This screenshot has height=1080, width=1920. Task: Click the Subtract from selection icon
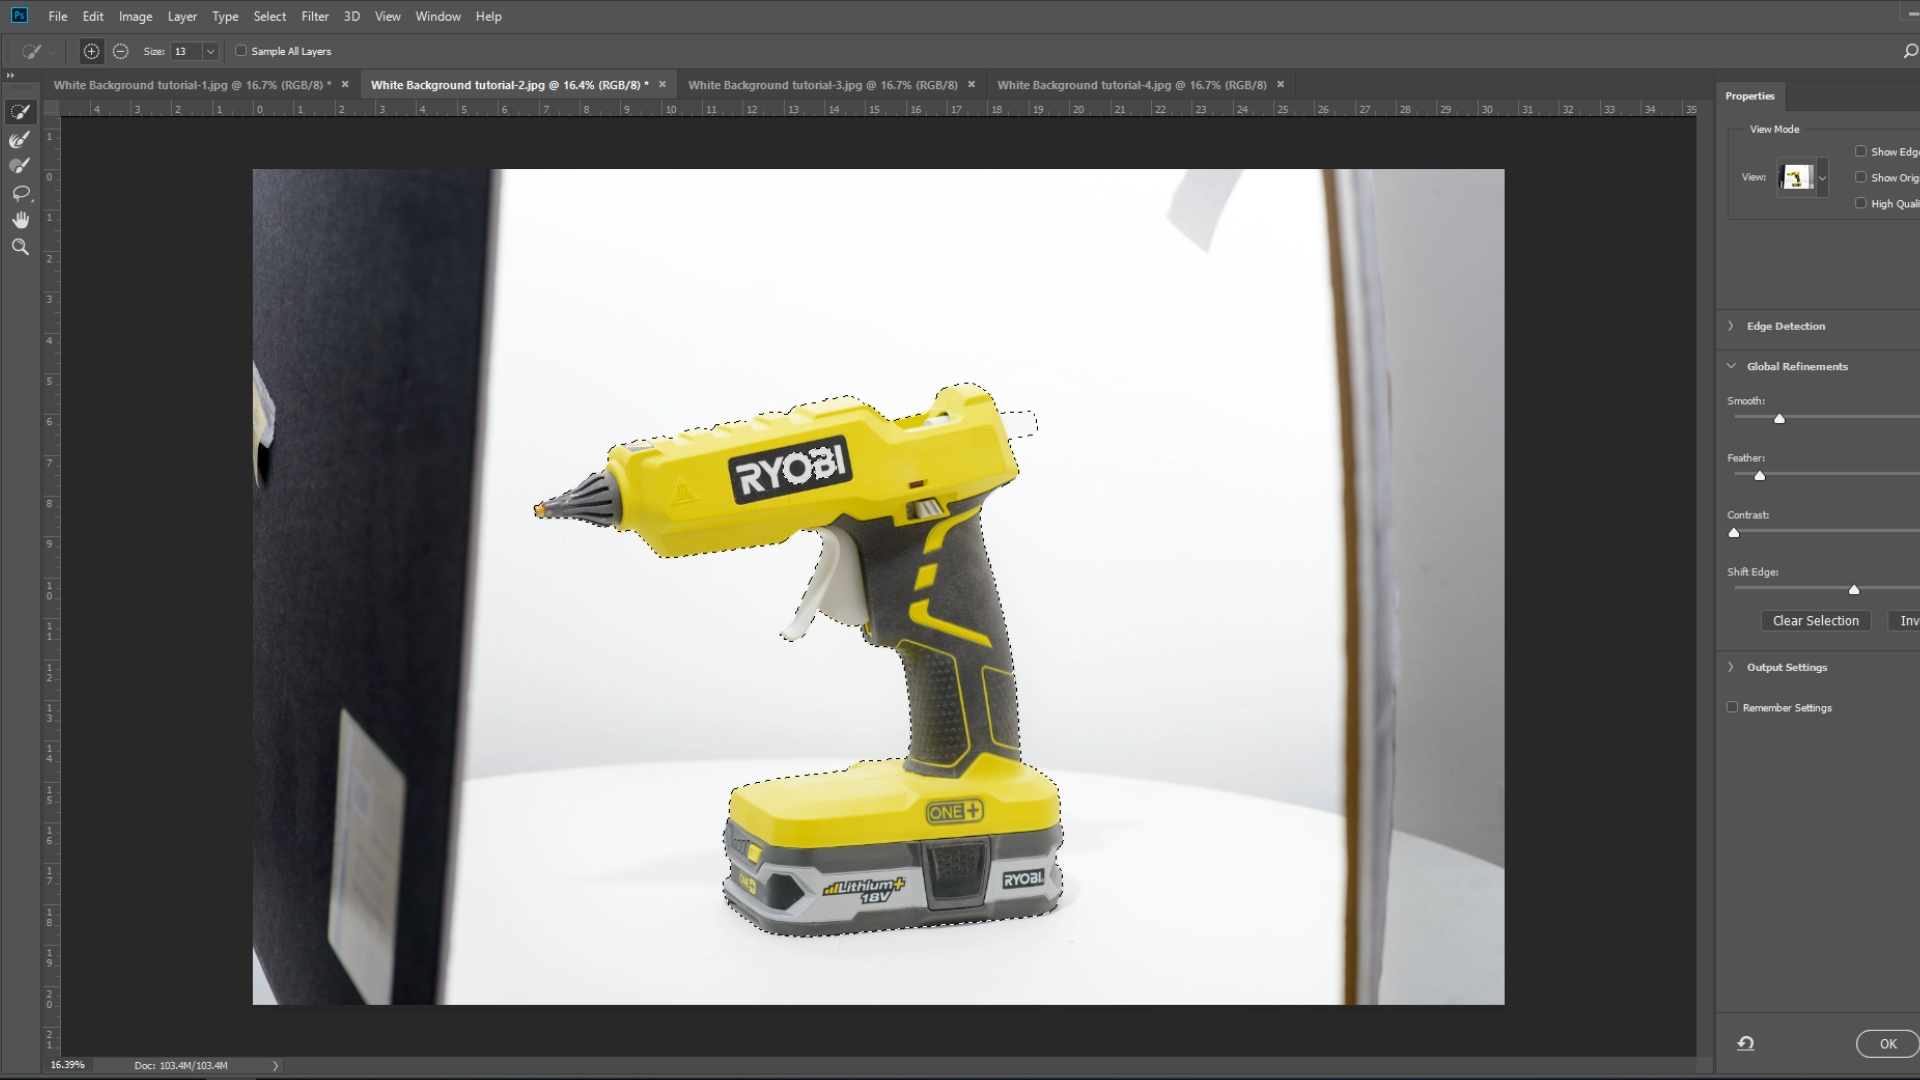121,51
